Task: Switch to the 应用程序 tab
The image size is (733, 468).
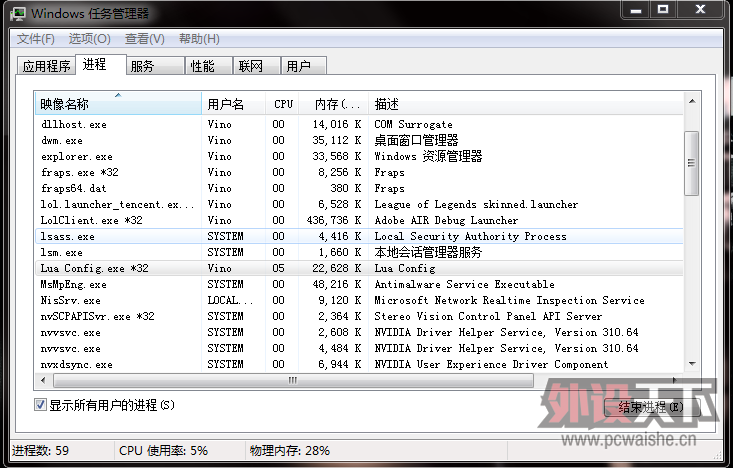Action: 46,66
